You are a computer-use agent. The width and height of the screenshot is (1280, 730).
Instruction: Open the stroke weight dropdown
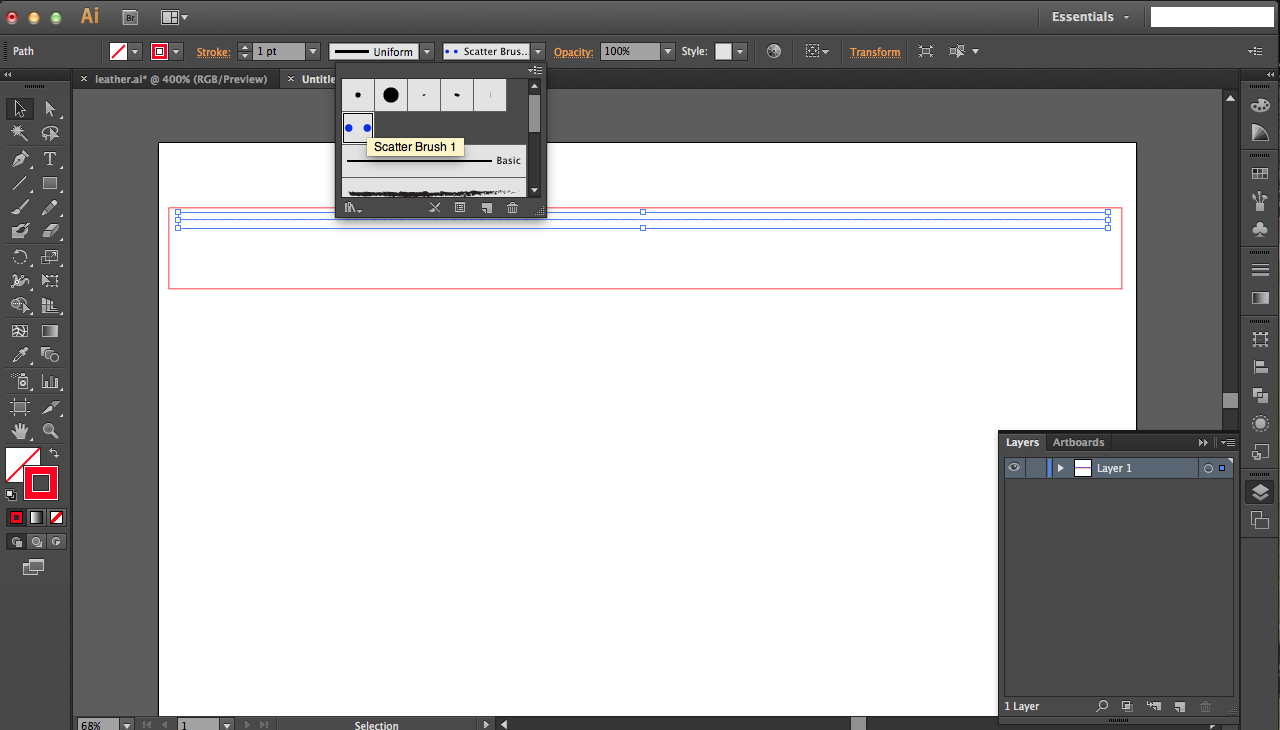[x=312, y=51]
